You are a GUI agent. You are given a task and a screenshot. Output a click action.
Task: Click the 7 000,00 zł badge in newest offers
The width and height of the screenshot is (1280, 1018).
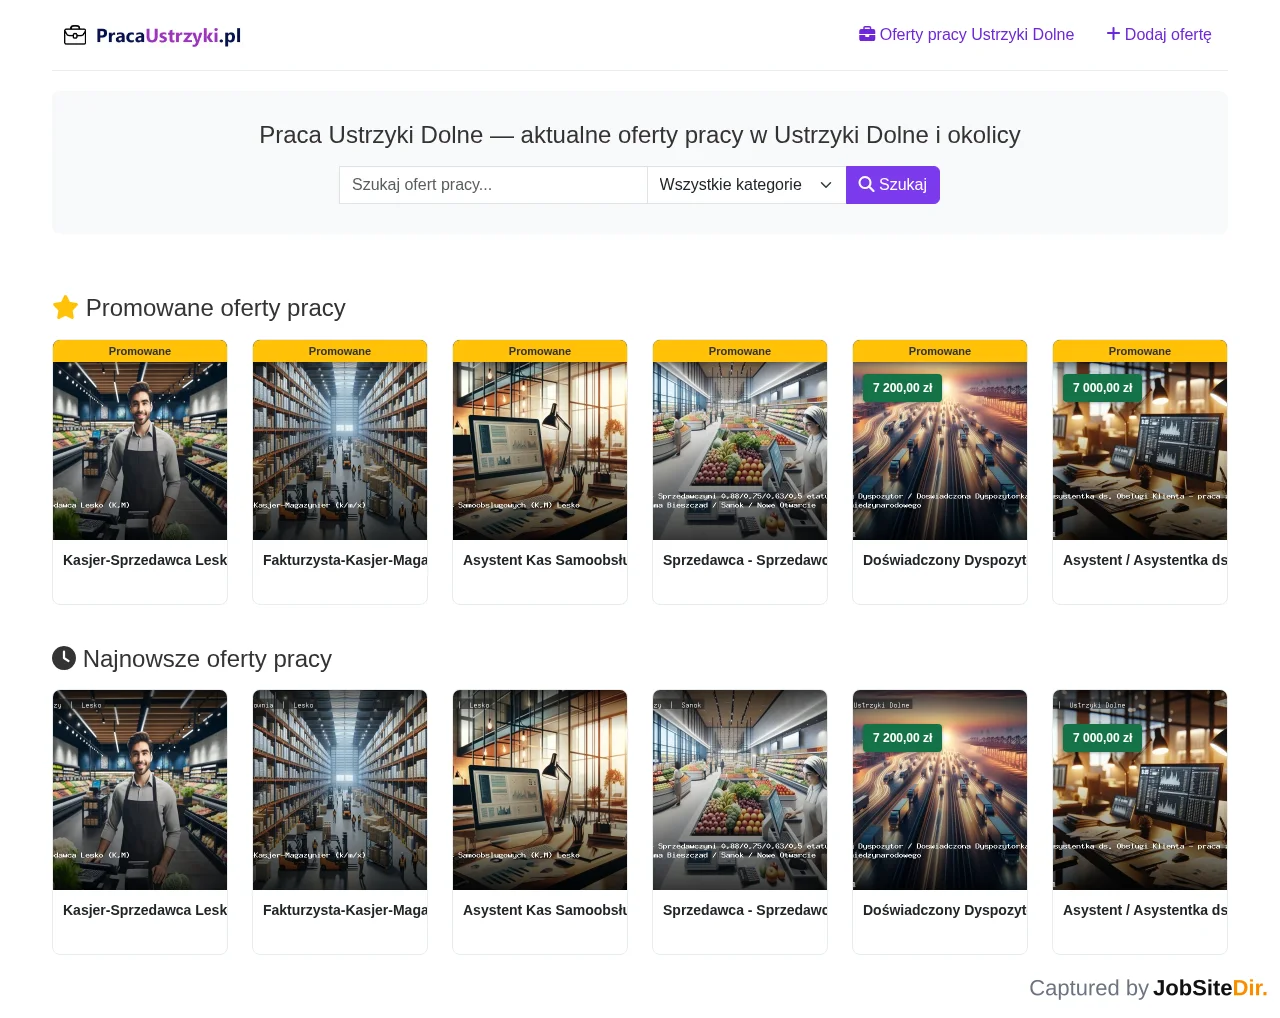(x=1103, y=738)
